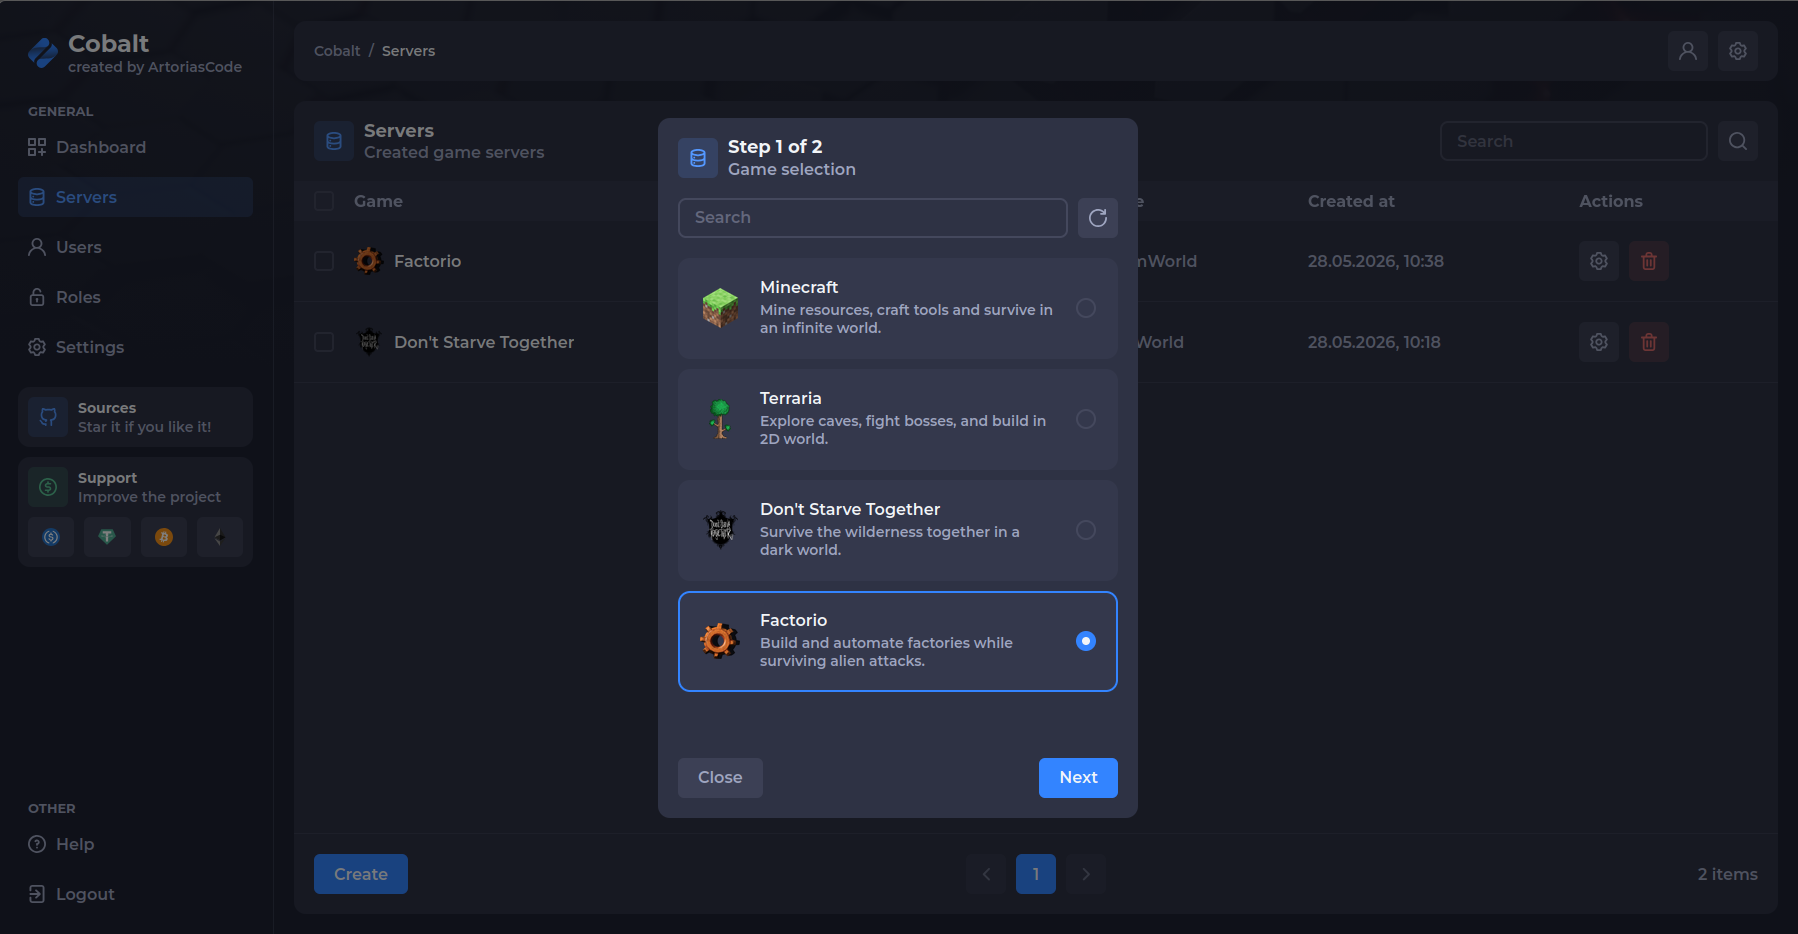The height and width of the screenshot is (934, 1798).
Task: Click the Next button
Action: [x=1078, y=778]
